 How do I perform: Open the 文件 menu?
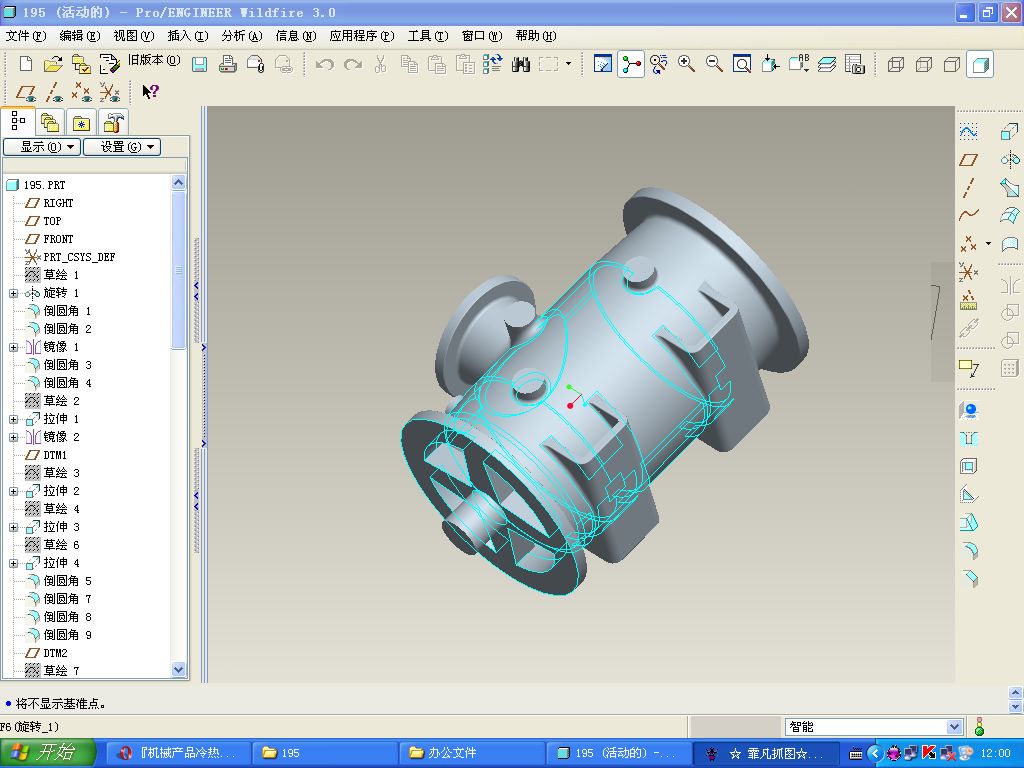[x=26, y=36]
